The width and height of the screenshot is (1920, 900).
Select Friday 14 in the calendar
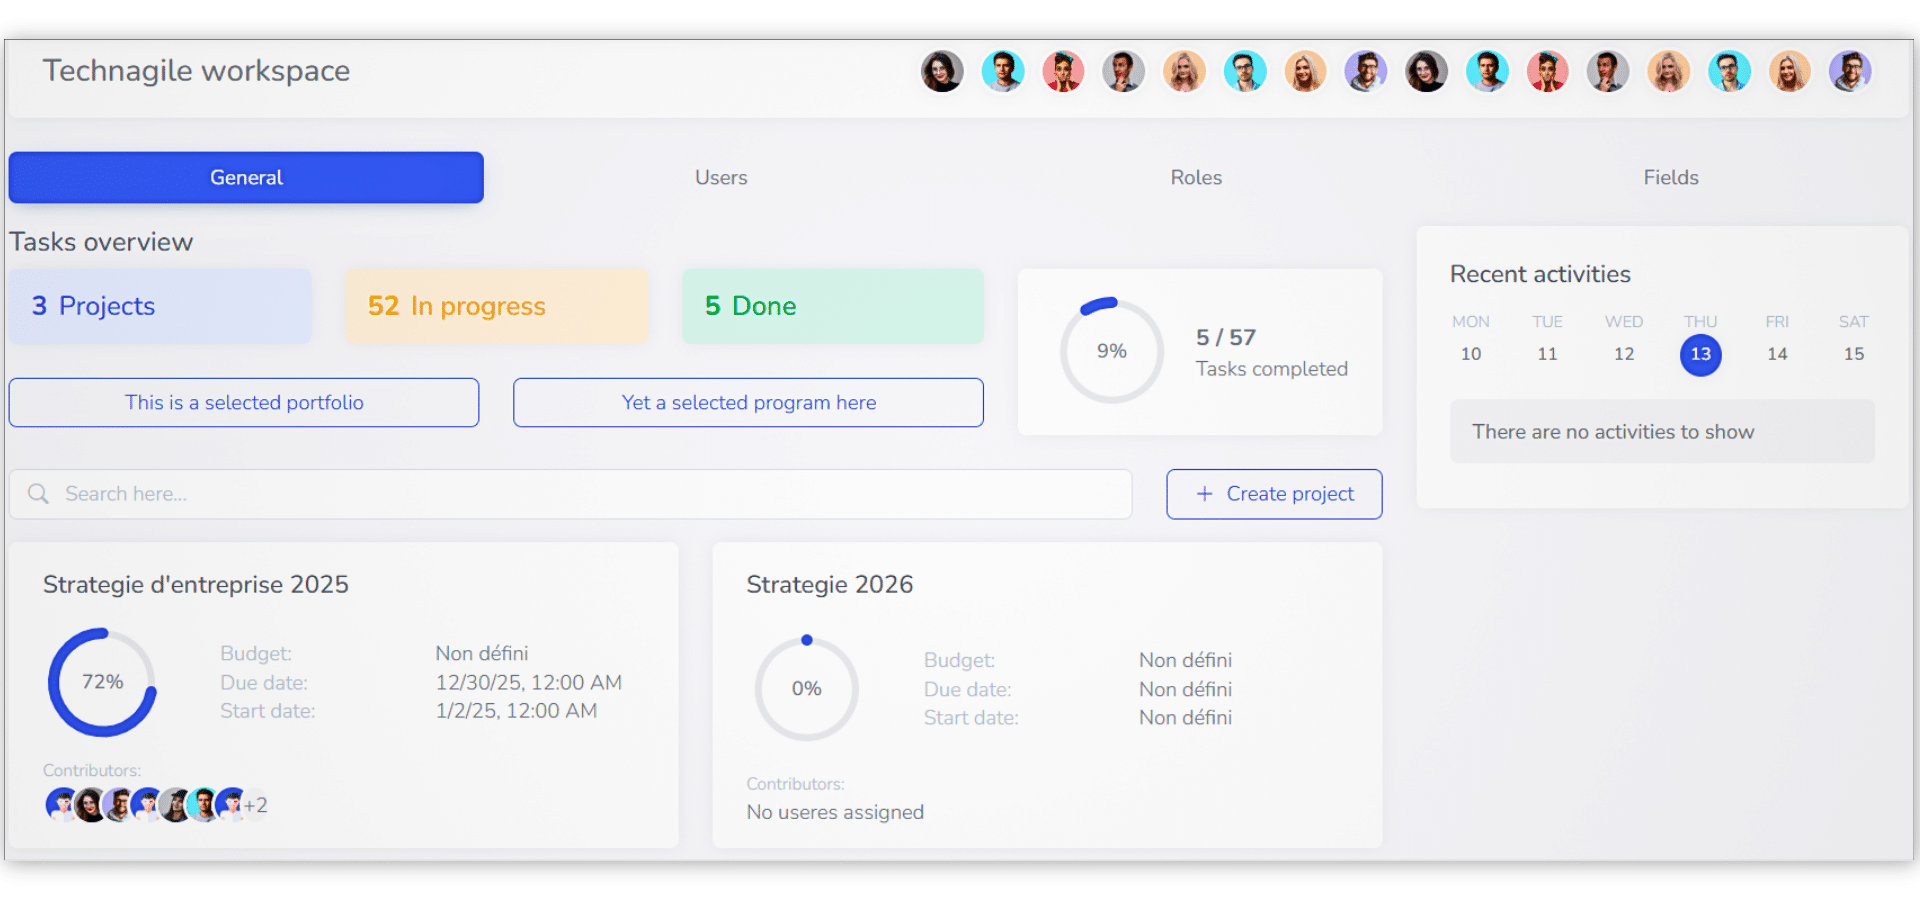coord(1776,353)
